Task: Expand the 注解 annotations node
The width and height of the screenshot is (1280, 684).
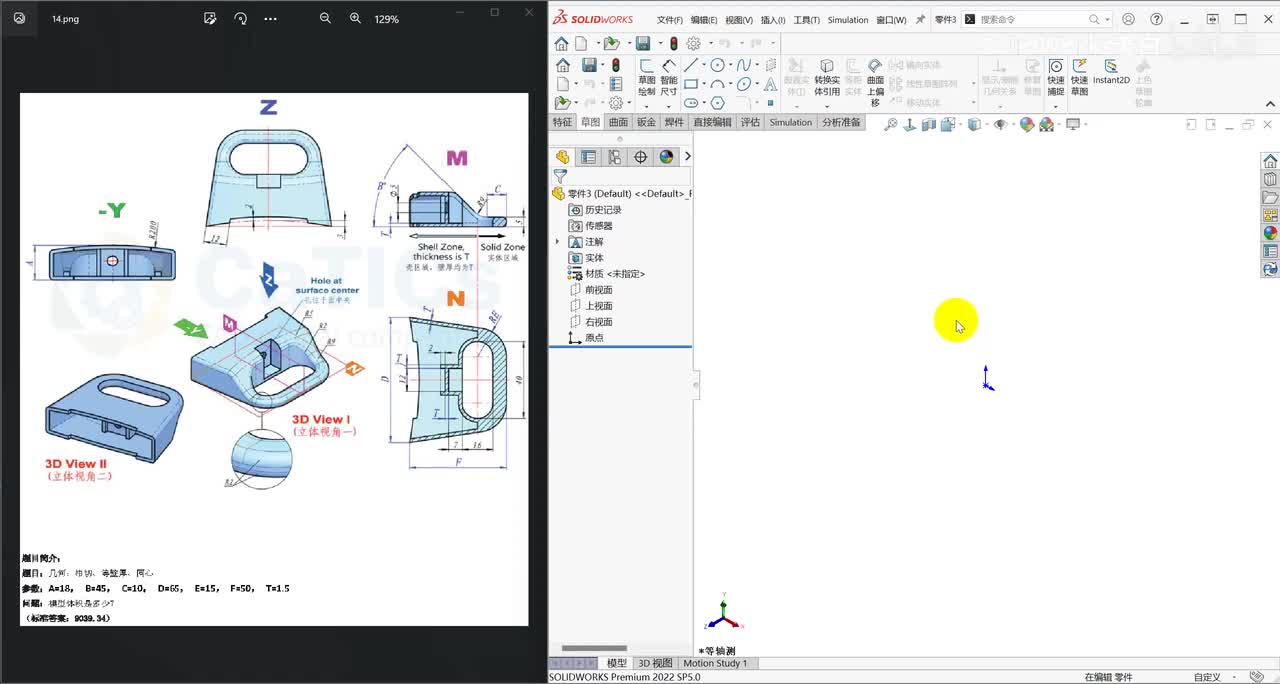Action: pos(558,242)
